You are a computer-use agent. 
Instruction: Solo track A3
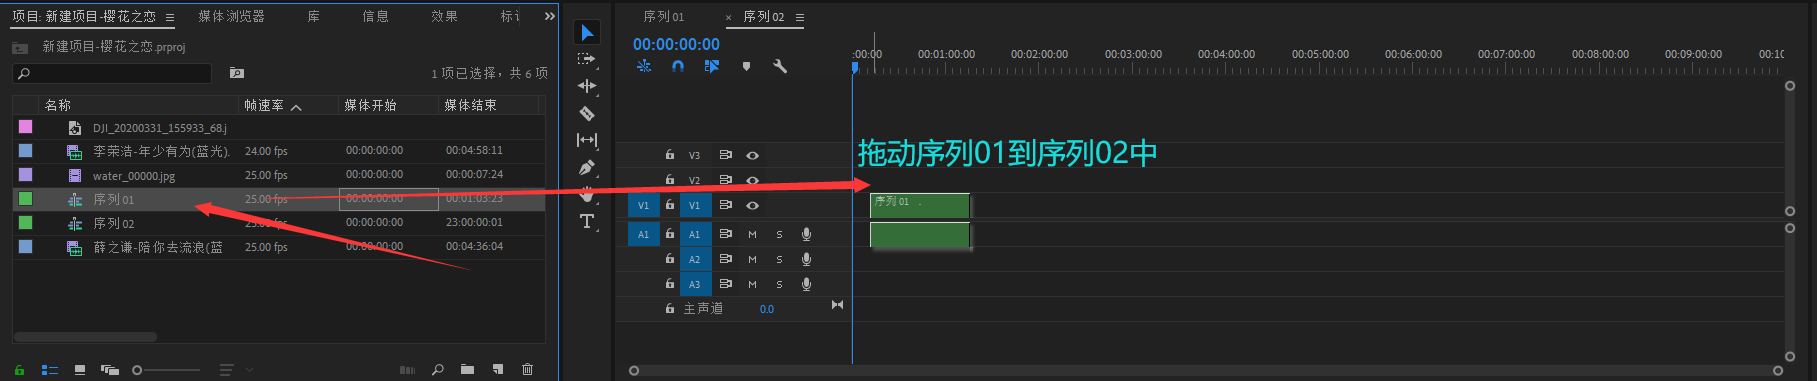pos(779,284)
